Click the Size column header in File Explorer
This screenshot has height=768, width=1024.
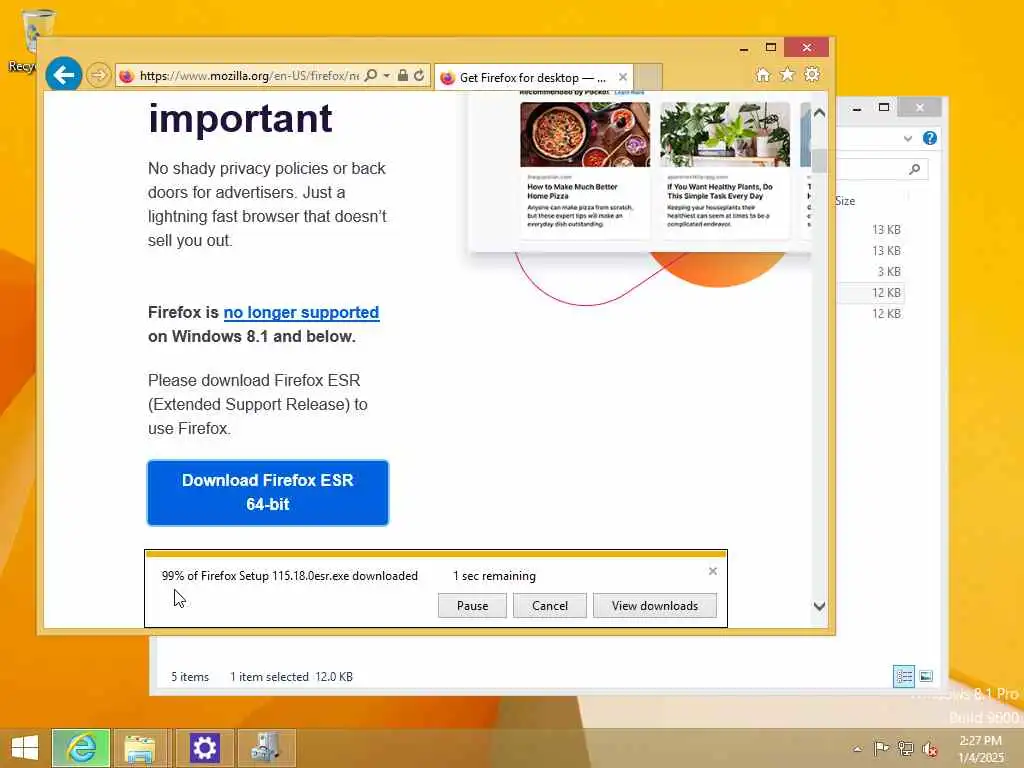[845, 201]
